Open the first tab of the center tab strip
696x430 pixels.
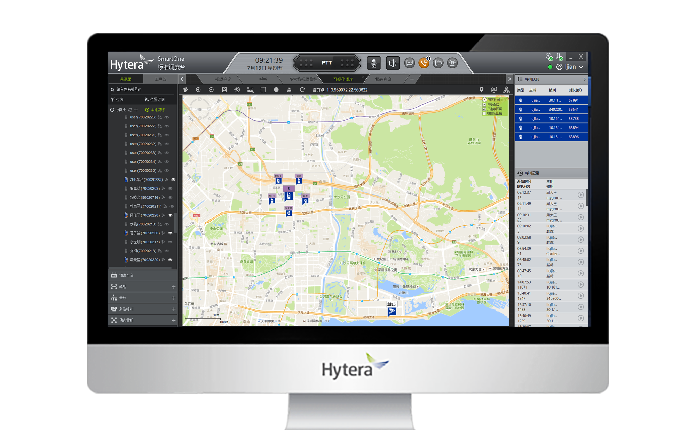[222, 79]
